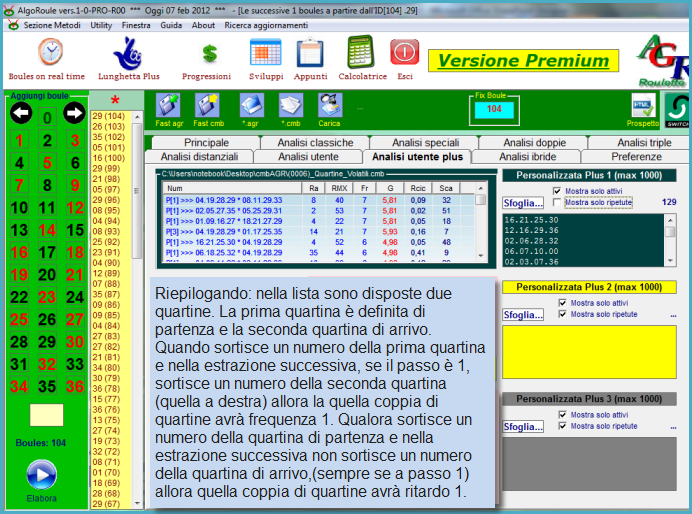
Task: Click the Switch icon
Action: (x=678, y=110)
